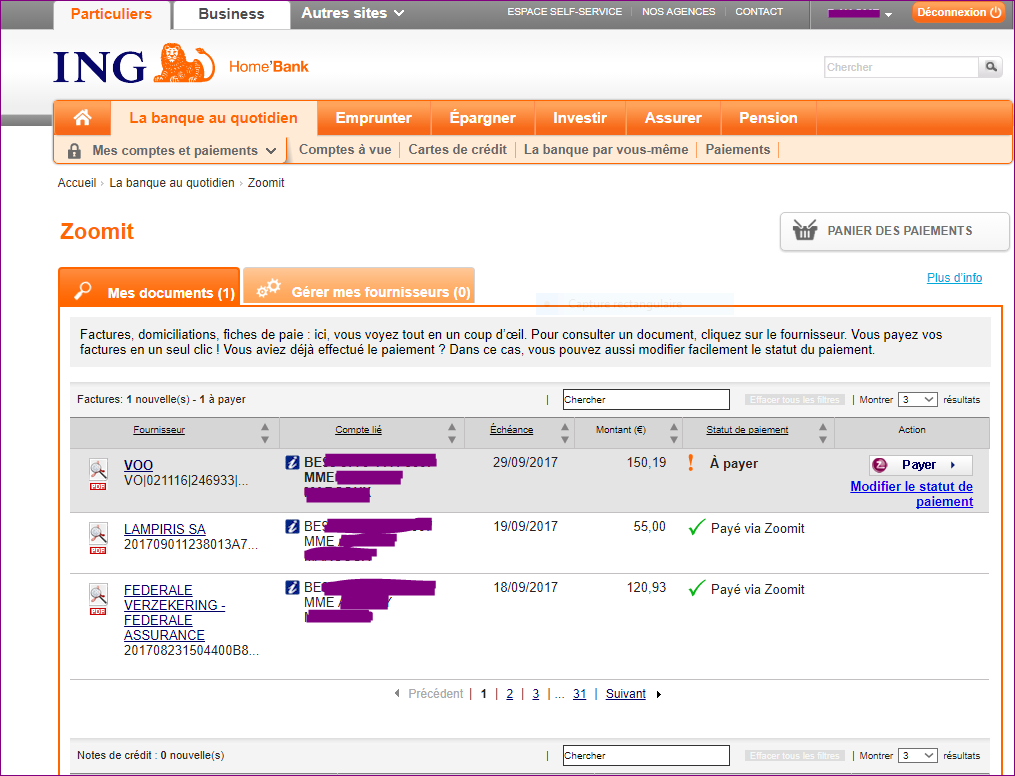The height and width of the screenshot is (776, 1015).
Task: Switch to the Particuliers tab
Action: point(111,14)
